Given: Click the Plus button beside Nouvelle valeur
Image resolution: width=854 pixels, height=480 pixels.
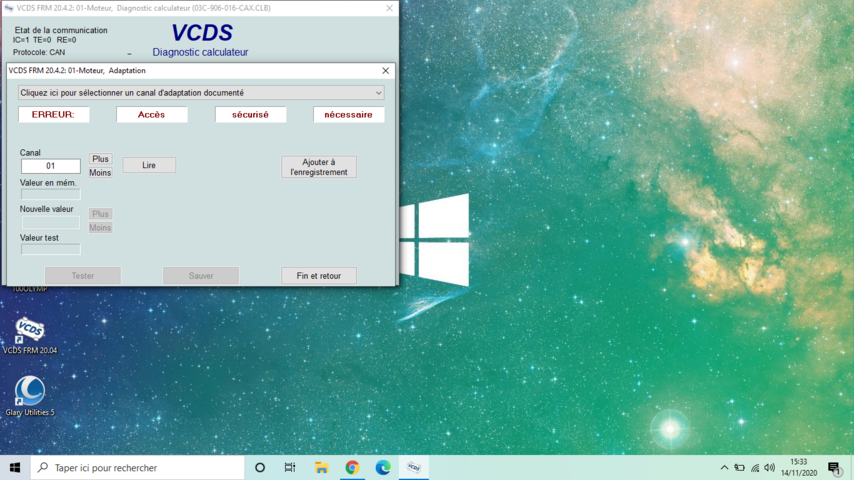Looking at the screenshot, I should 100,214.
